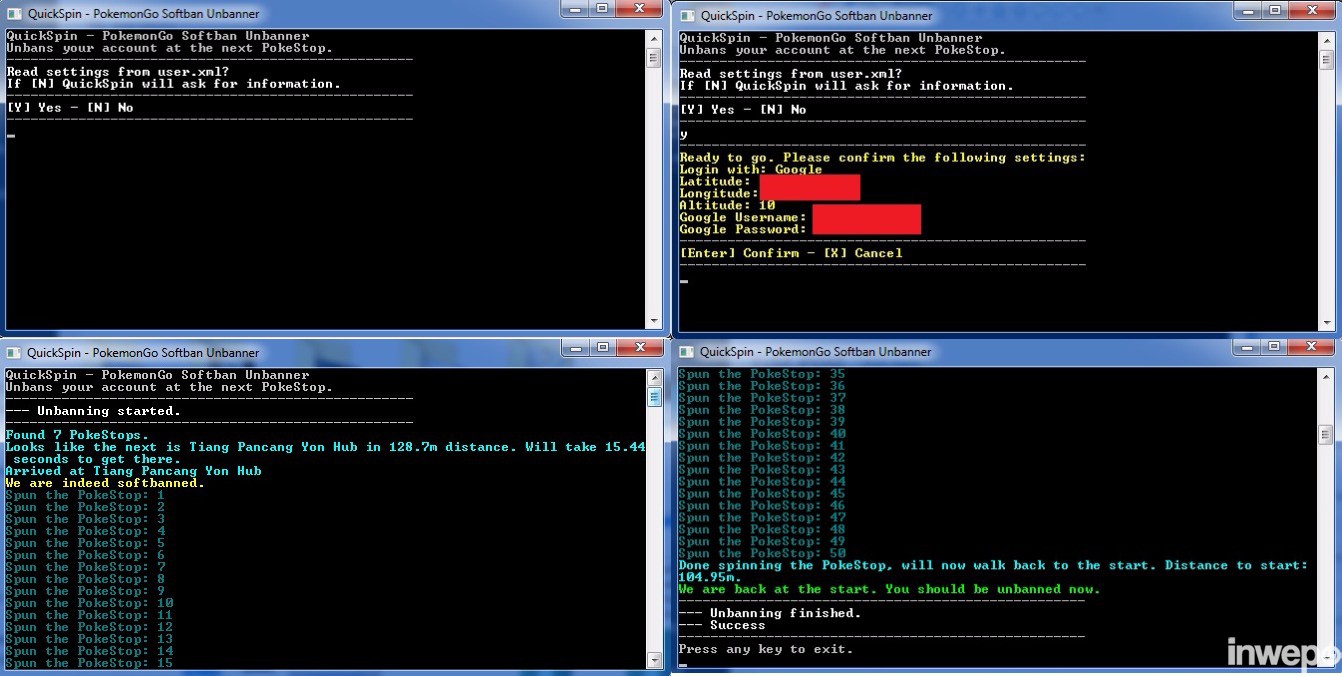1342x676 pixels.
Task: Click the 'Spun the PokeStop: 1' line
Action: (86, 495)
